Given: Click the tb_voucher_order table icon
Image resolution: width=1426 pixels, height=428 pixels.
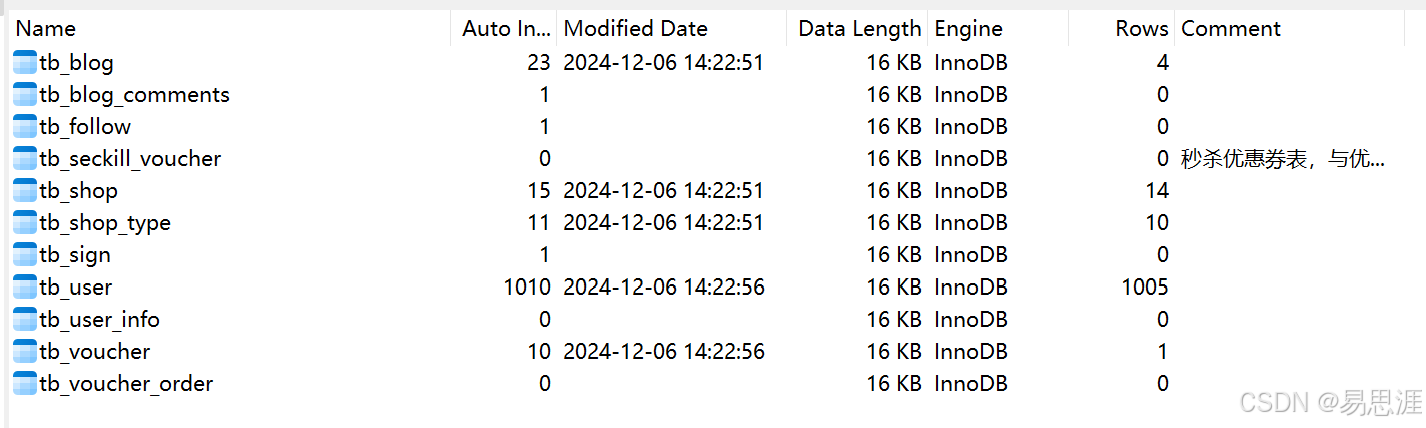Looking at the screenshot, I should click(25, 384).
